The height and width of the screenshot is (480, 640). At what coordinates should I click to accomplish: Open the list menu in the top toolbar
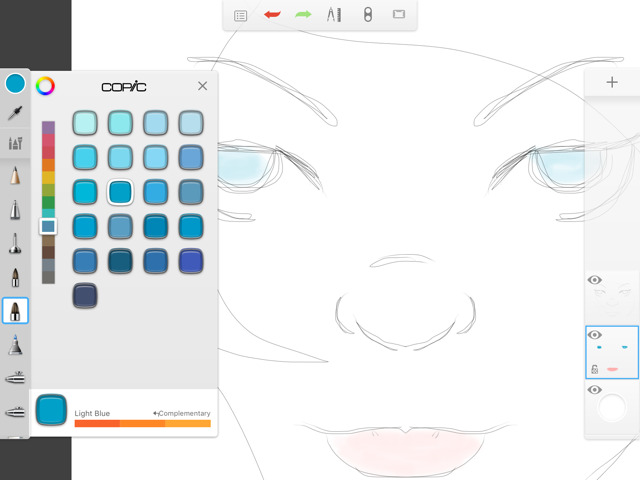pyautogui.click(x=240, y=16)
